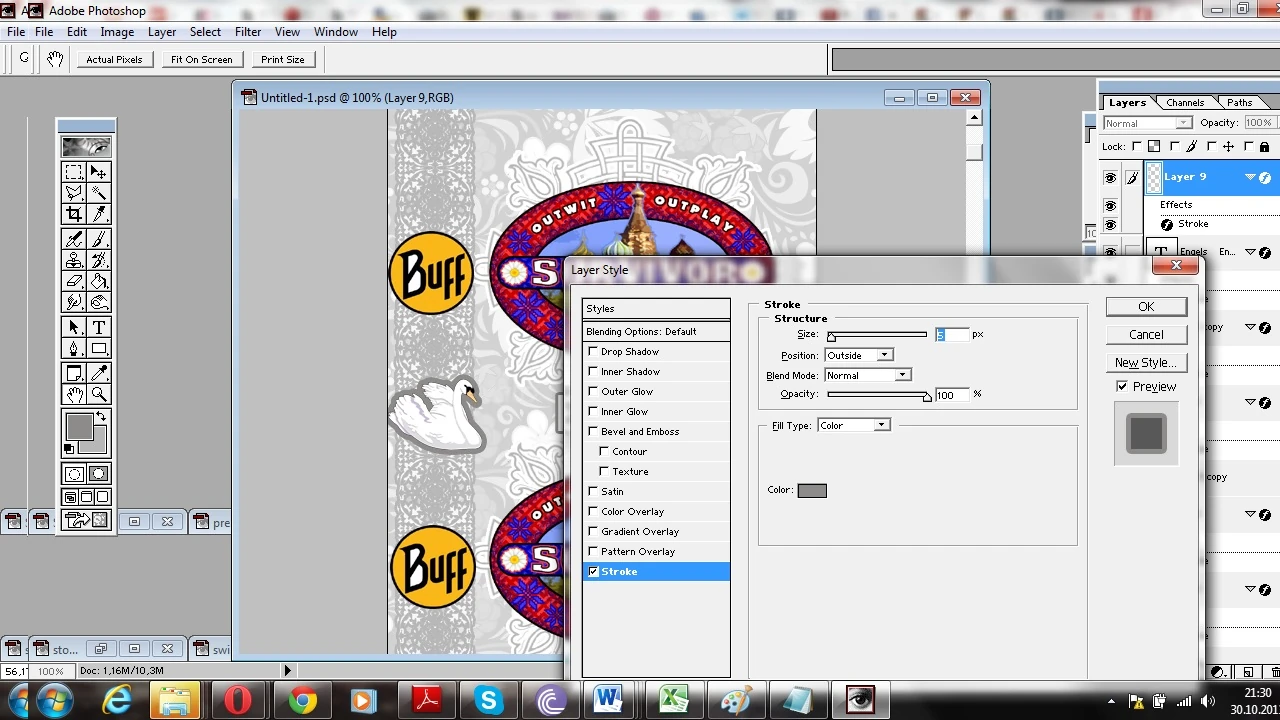Viewport: 1280px width, 720px height.
Task: Select the Slice tool
Action: [x=99, y=214]
